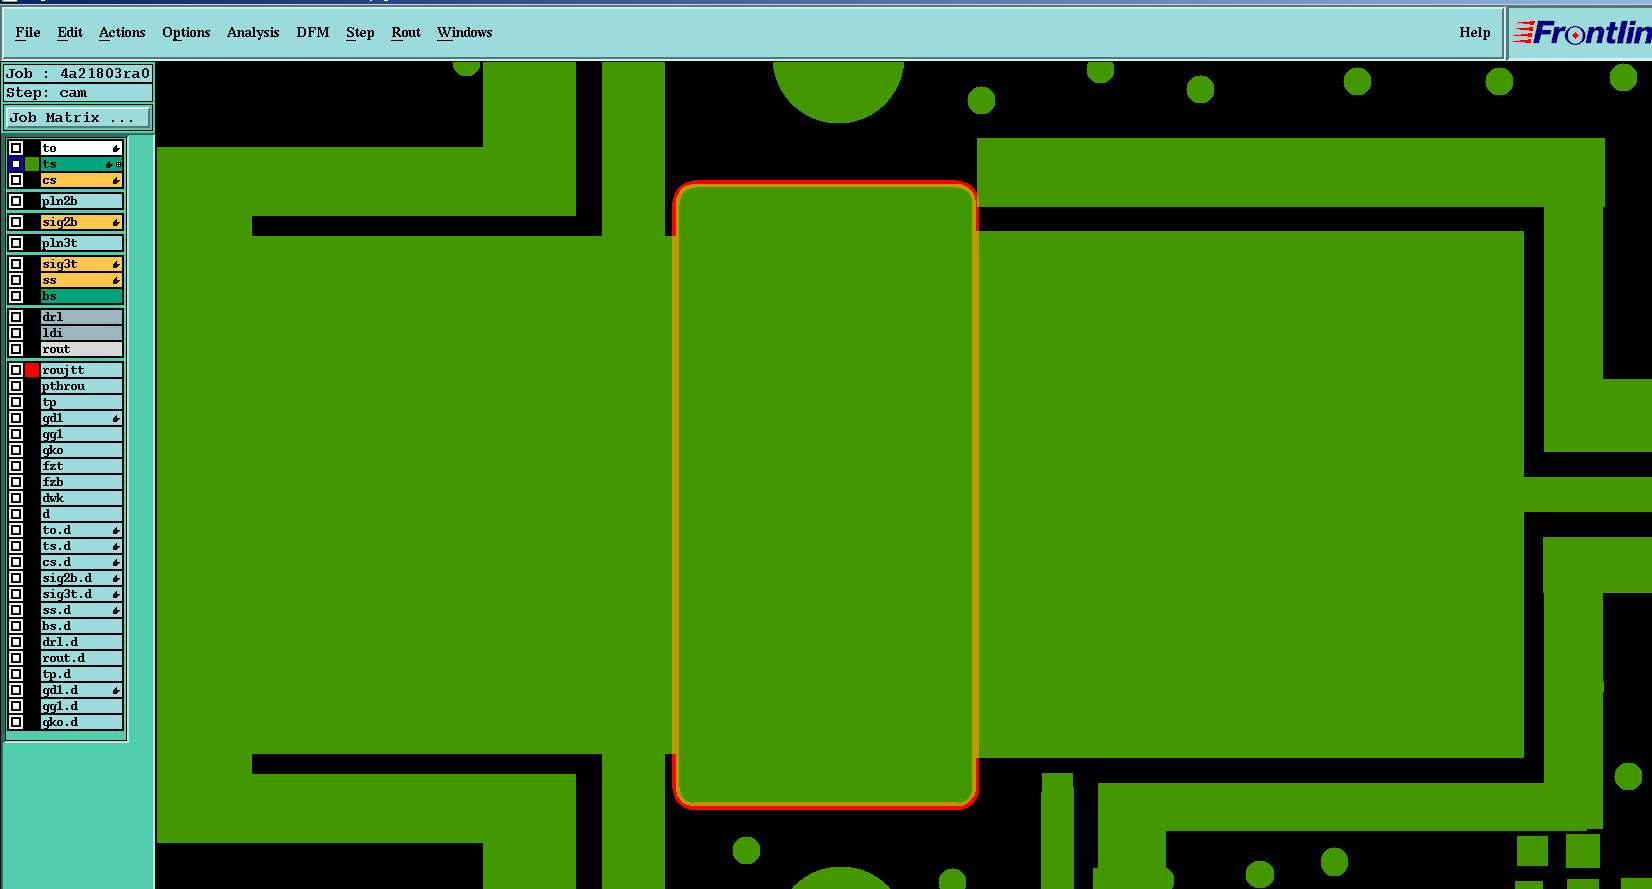Select the gg1 layer name
This screenshot has height=889, width=1652.
point(82,434)
